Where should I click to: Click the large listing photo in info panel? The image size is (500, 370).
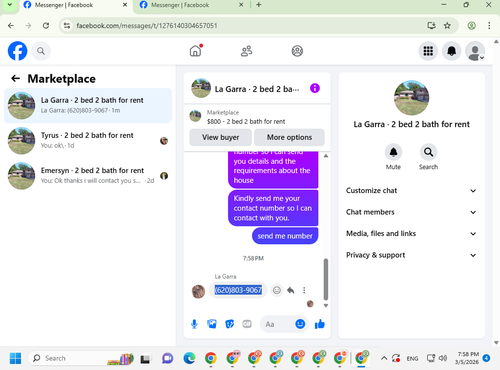pos(411,98)
